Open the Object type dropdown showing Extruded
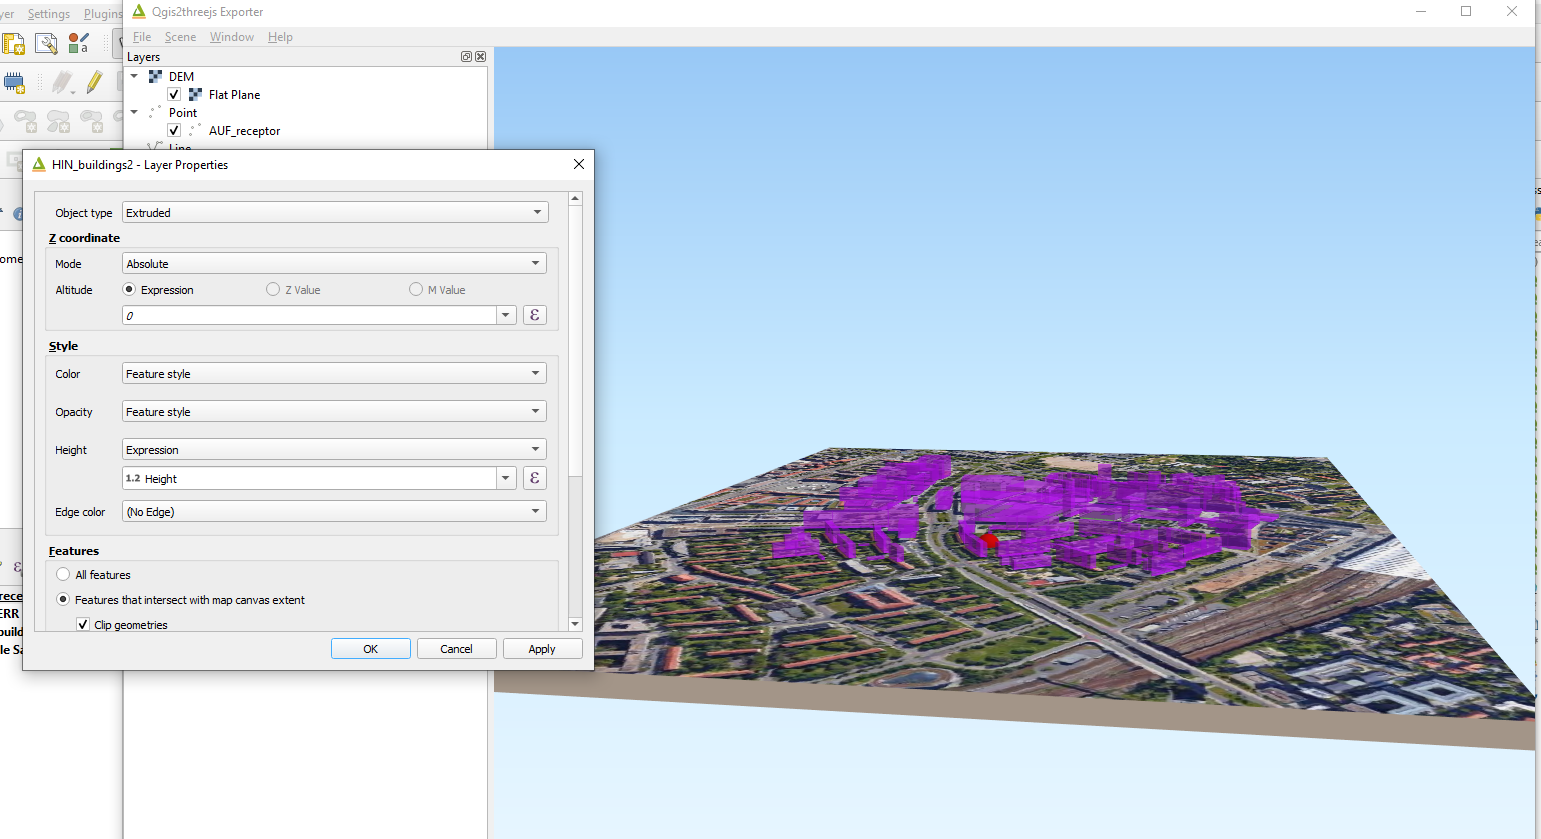Screen dimensions: 1541x839 coord(334,212)
